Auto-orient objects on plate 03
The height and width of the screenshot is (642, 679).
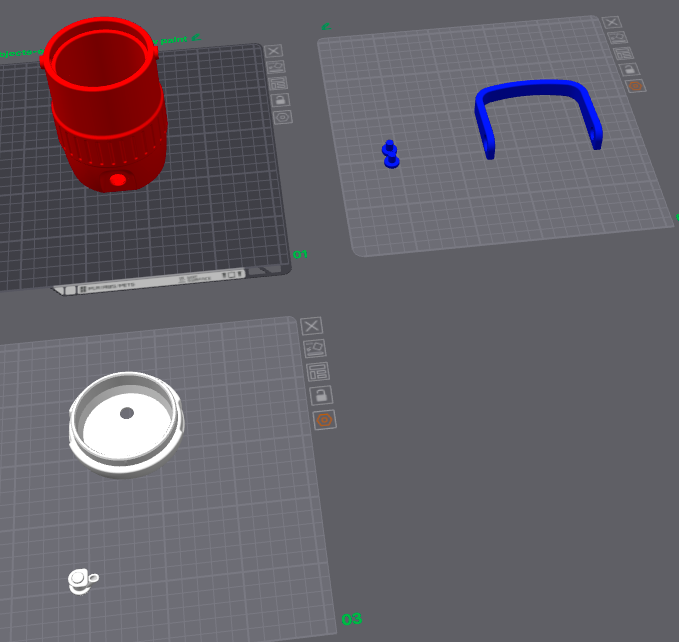[315, 348]
